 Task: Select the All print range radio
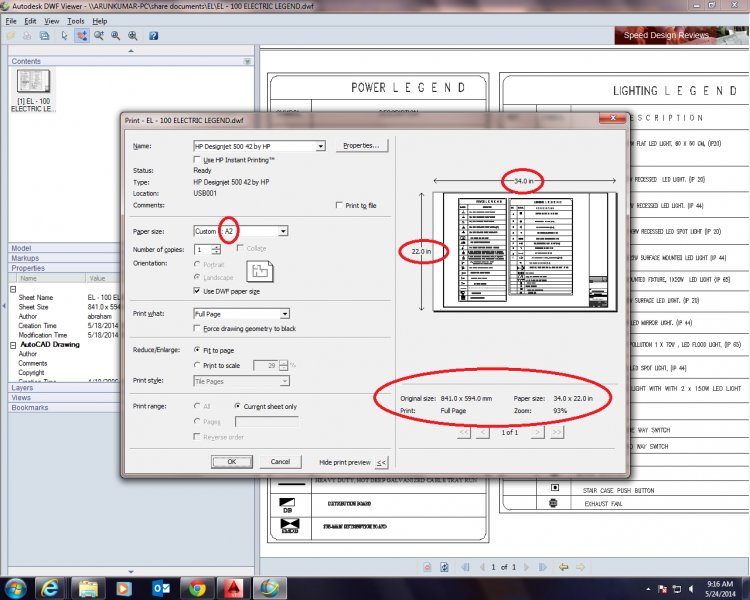click(197, 406)
